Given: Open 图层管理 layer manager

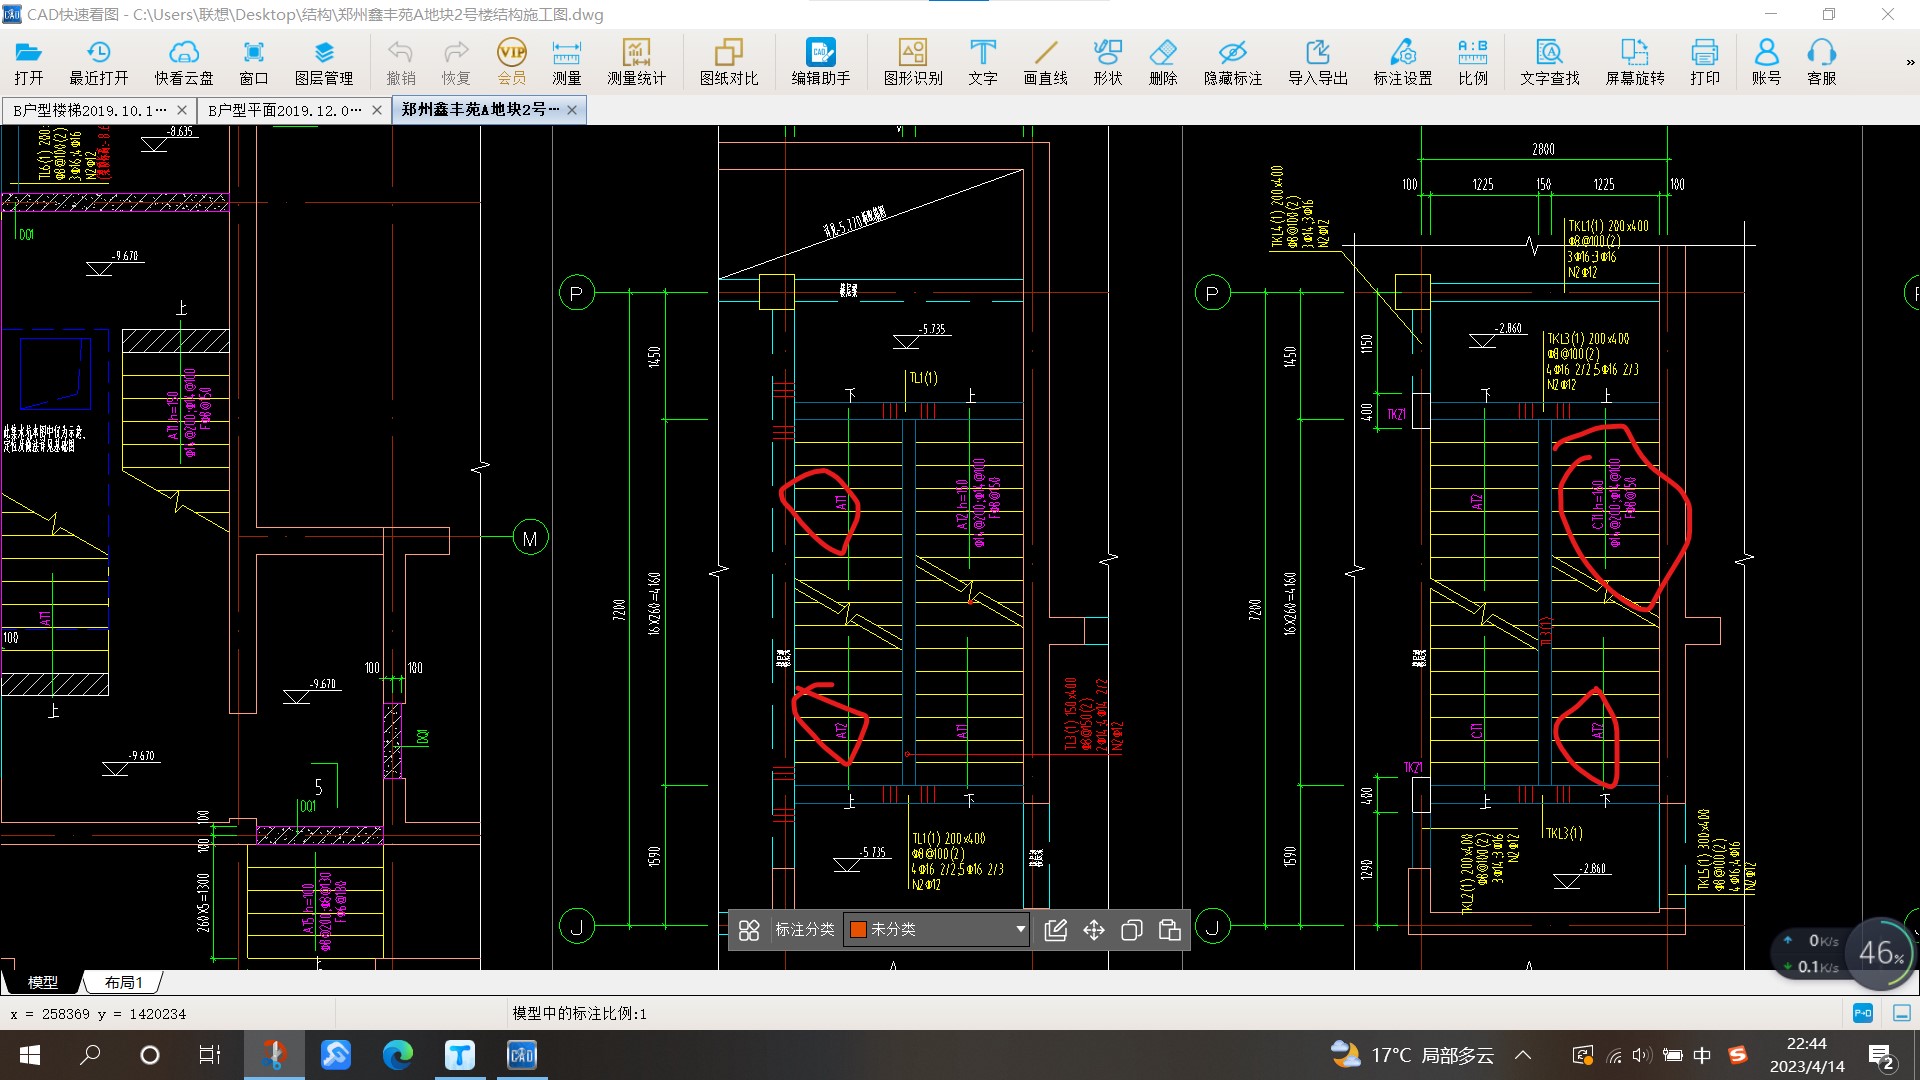Looking at the screenshot, I should [323, 63].
